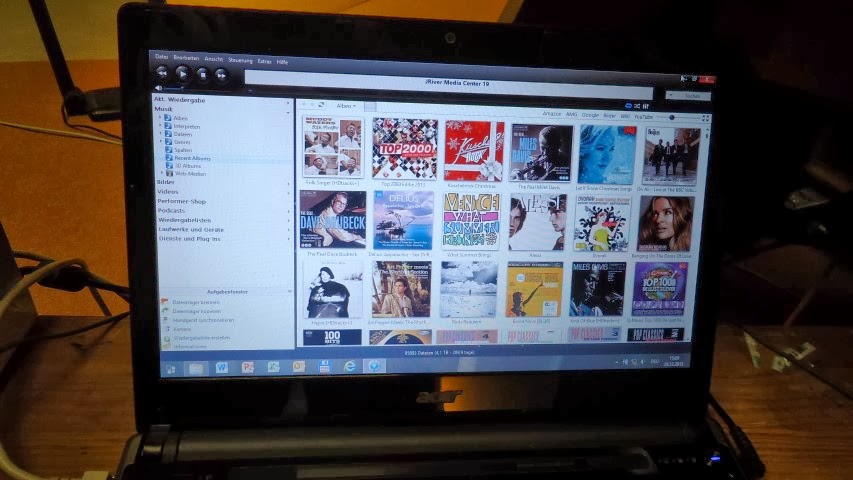Open Venice What Summer Brings album

point(471,221)
